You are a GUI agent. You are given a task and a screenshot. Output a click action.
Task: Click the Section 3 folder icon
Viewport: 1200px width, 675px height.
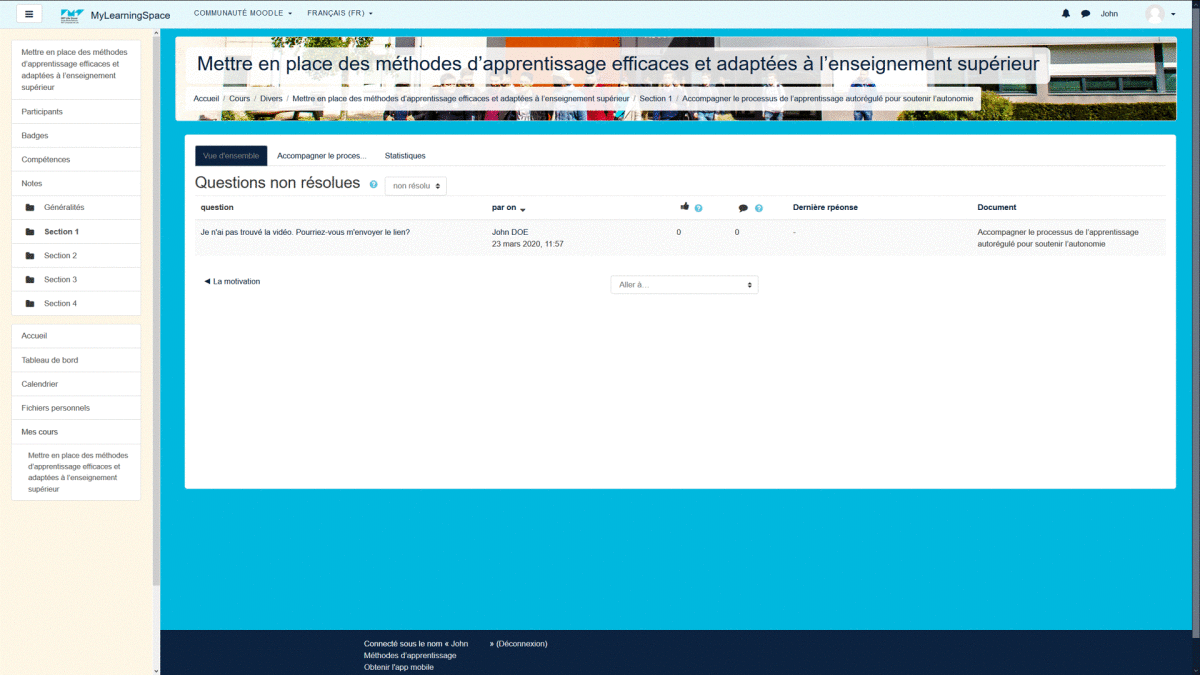point(30,280)
